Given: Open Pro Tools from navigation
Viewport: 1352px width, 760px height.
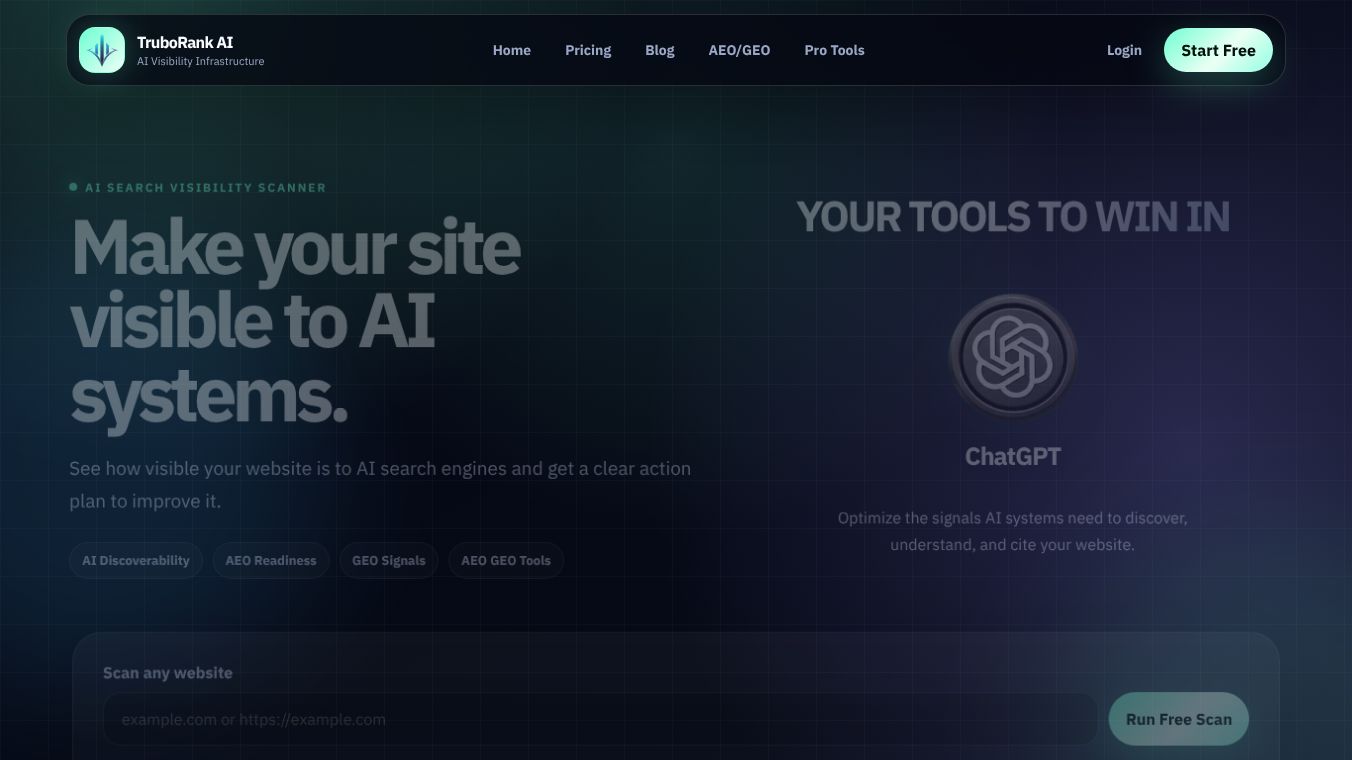Looking at the screenshot, I should [835, 50].
